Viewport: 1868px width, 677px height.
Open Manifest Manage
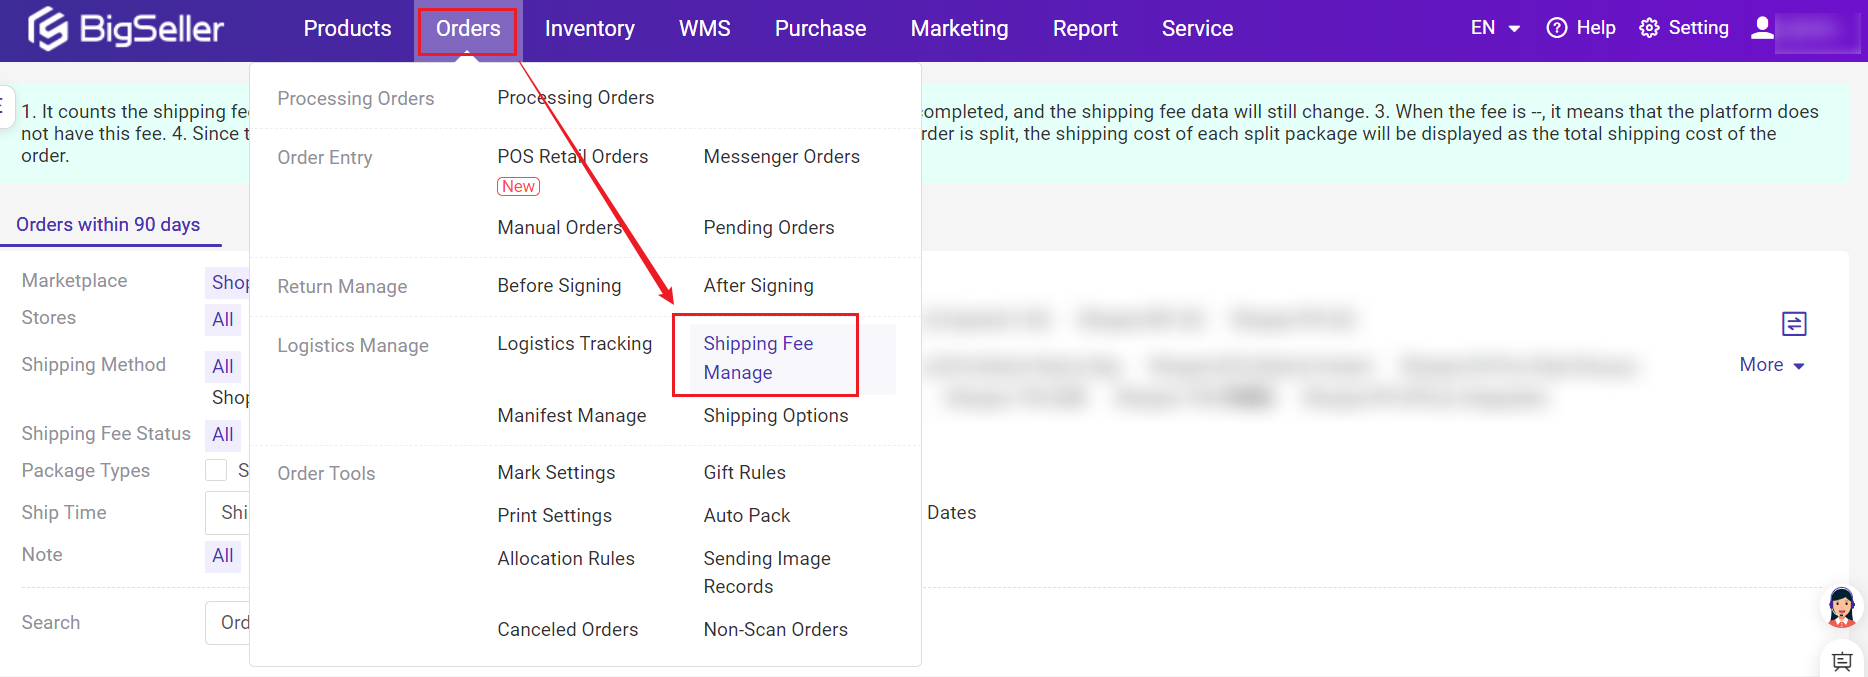[x=572, y=416]
